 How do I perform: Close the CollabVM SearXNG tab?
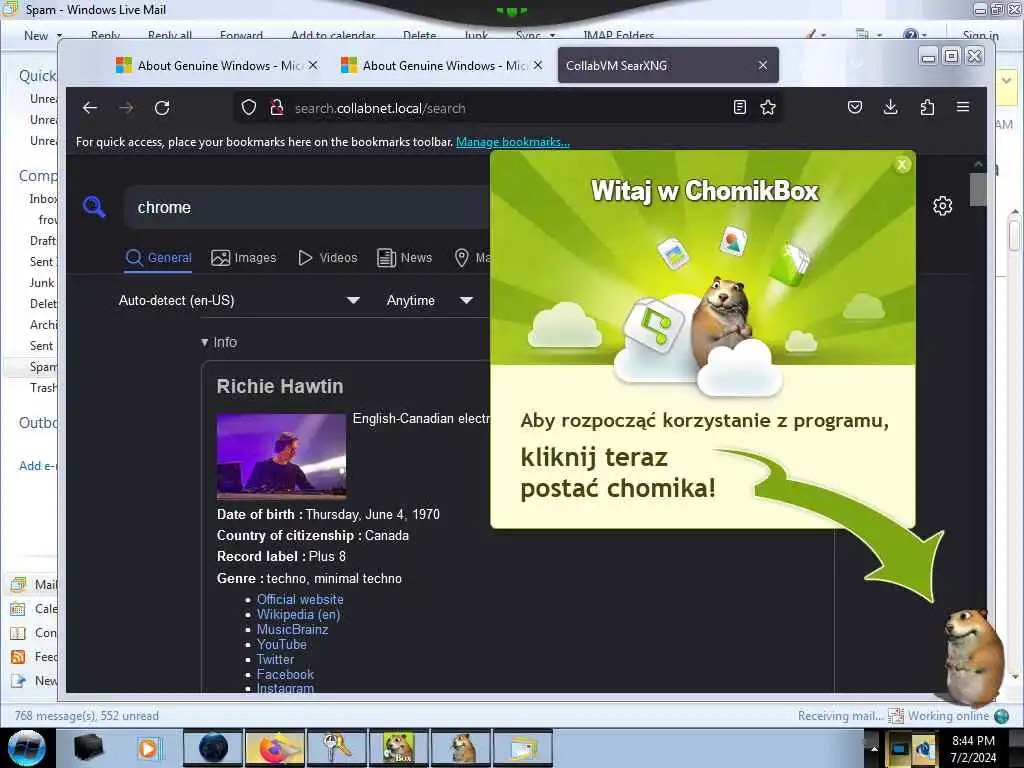(x=763, y=65)
